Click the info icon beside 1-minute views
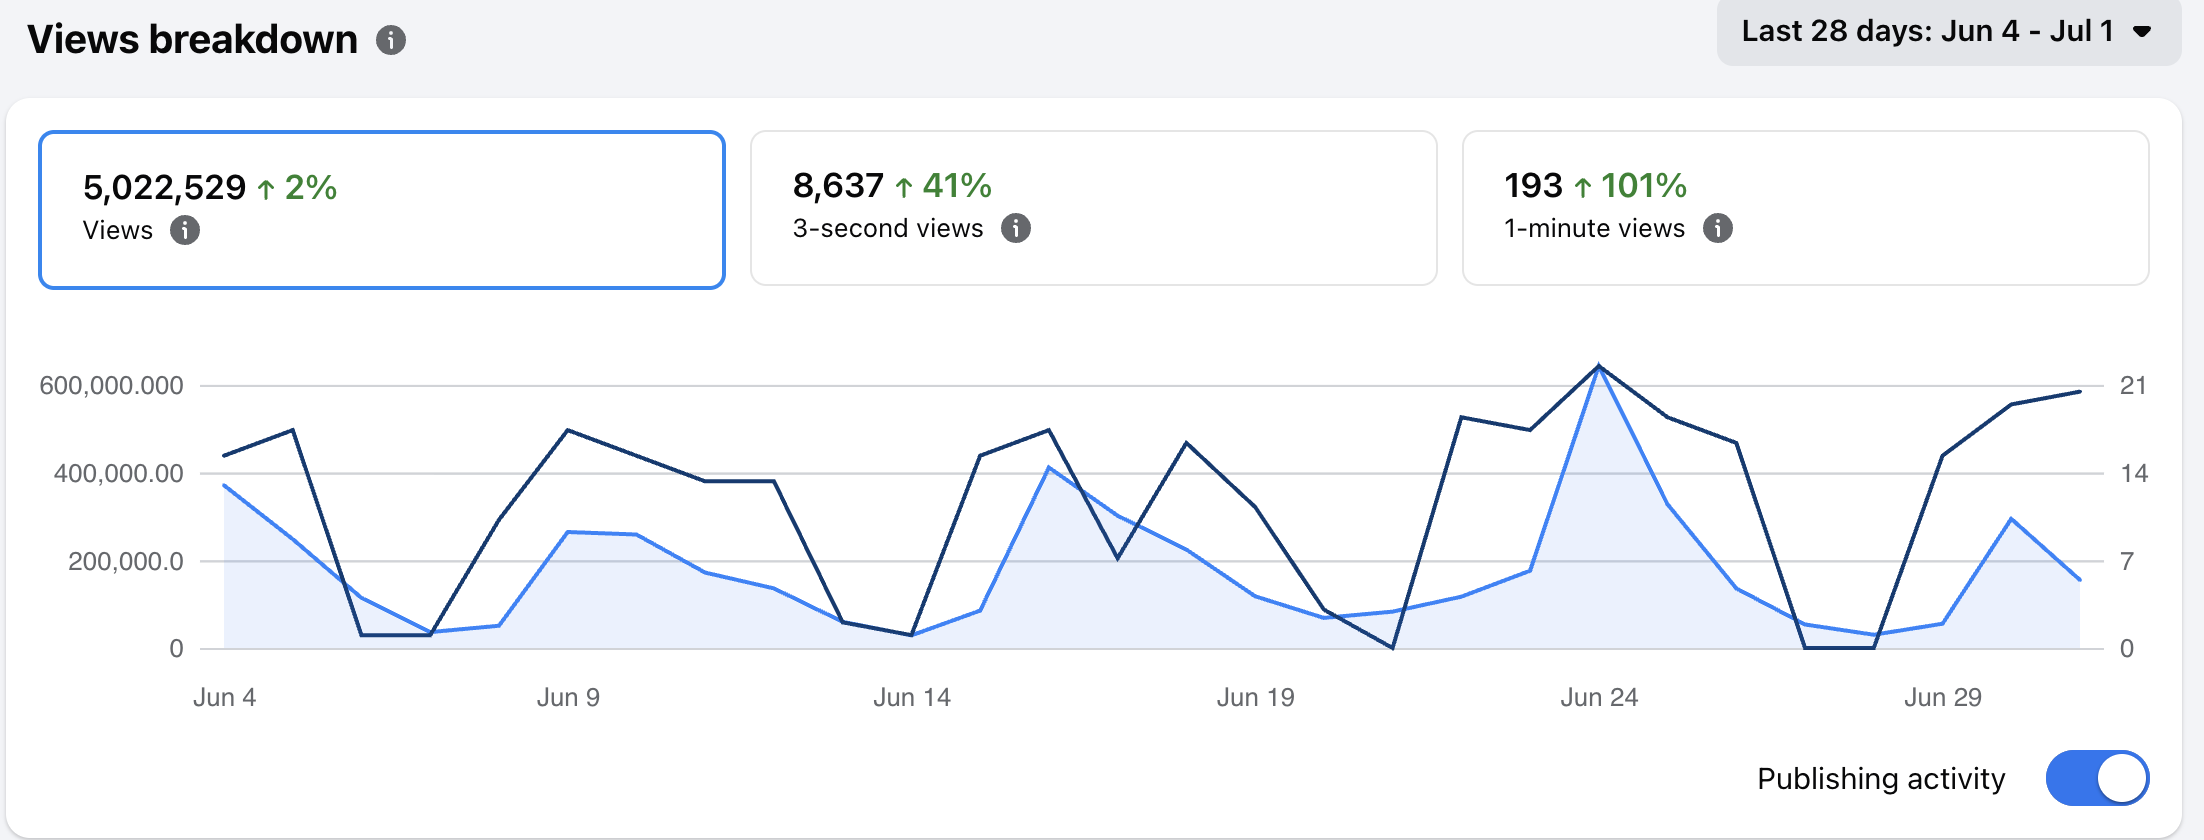 (x=1718, y=228)
